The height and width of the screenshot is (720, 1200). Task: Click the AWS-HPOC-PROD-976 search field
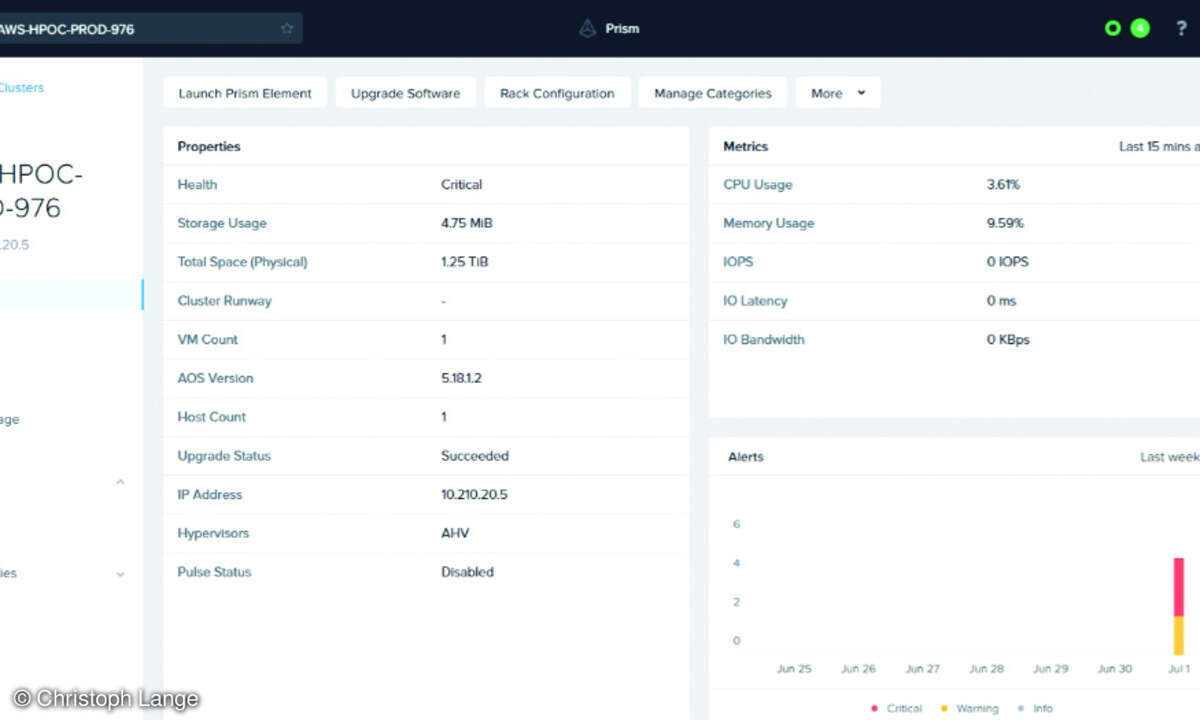pyautogui.click(x=150, y=29)
